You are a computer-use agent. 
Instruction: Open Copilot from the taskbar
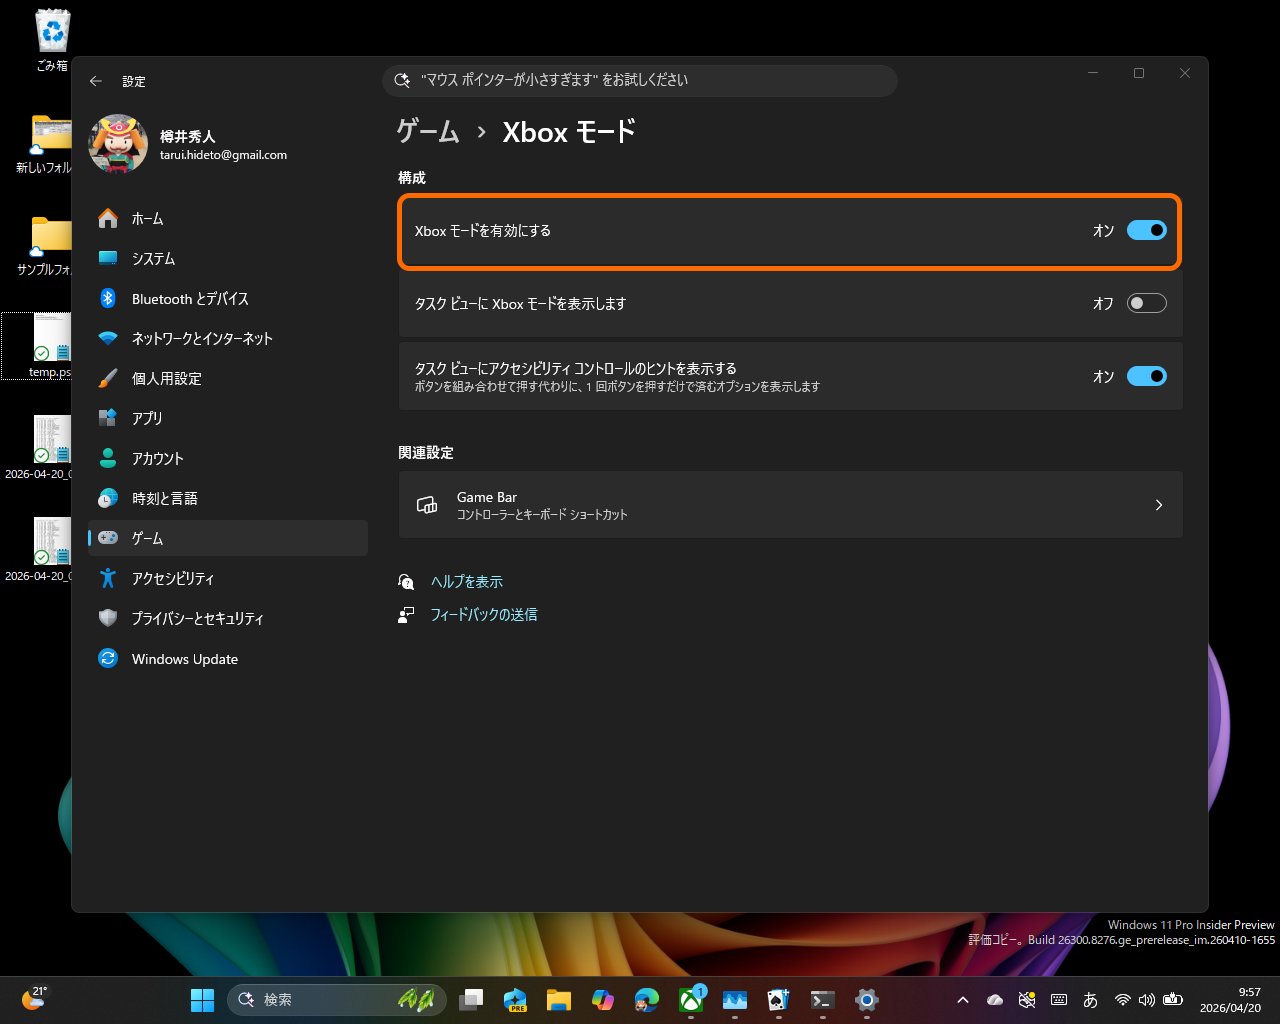point(602,999)
